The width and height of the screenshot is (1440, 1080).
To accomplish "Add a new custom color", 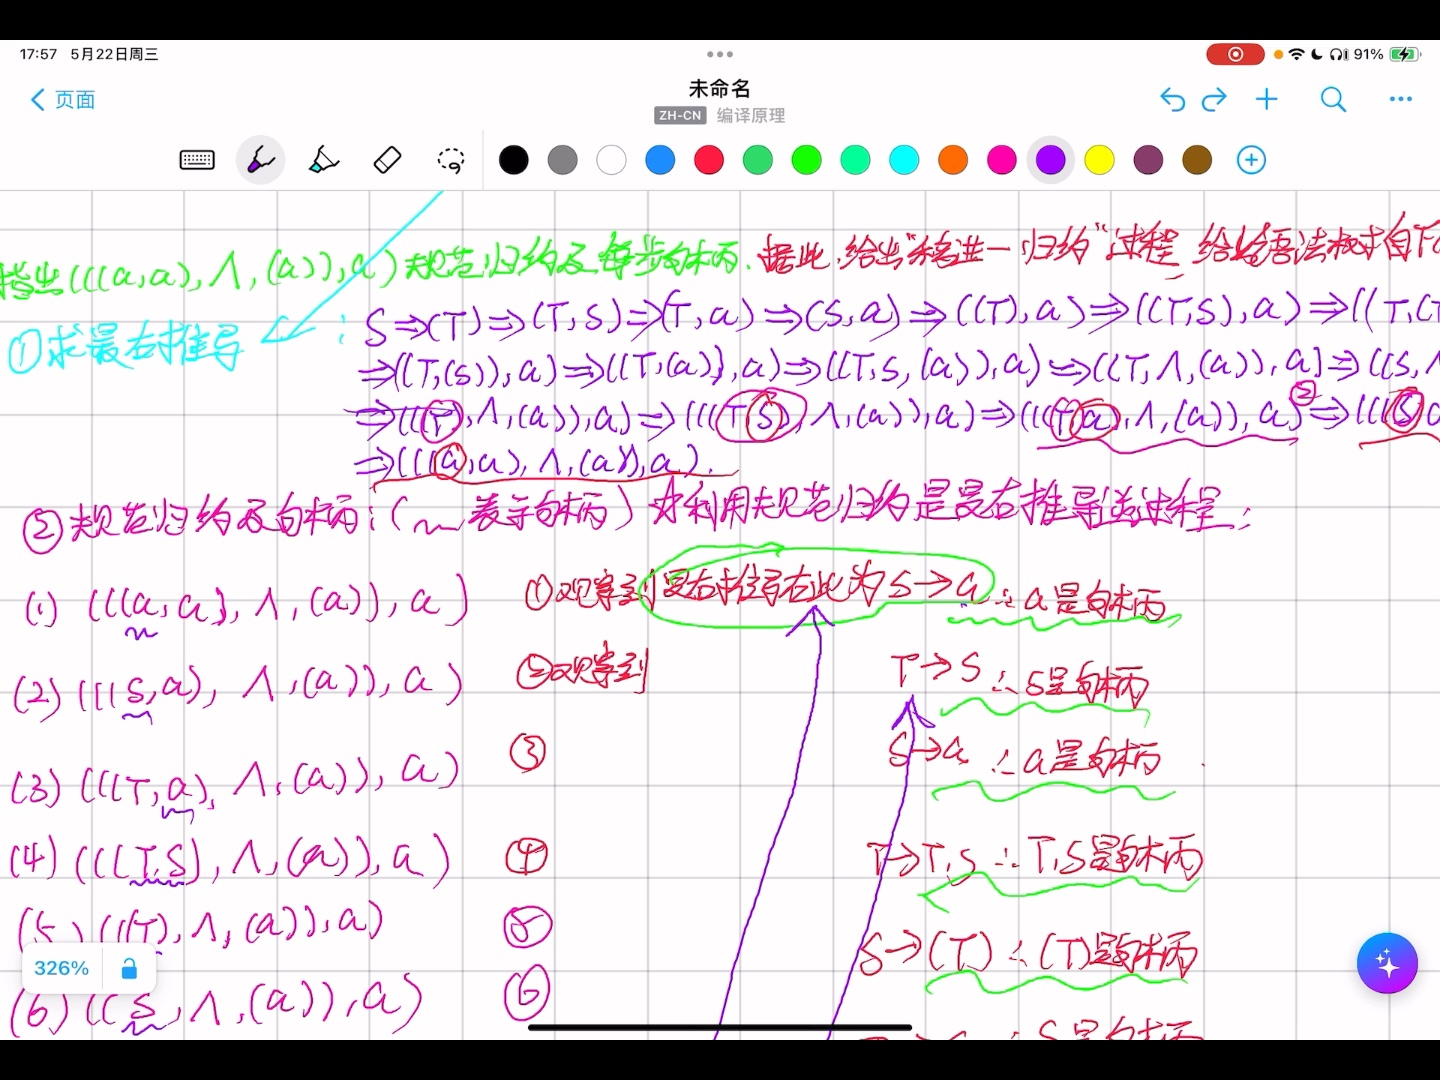I will point(1251,160).
